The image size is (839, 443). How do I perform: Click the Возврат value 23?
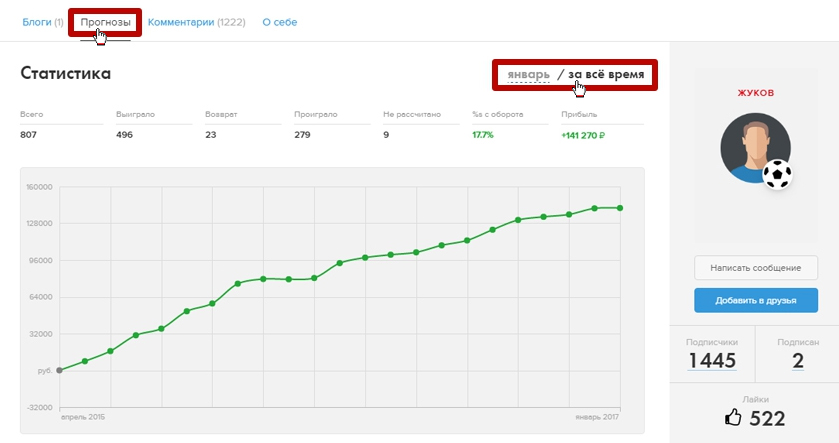(211, 135)
